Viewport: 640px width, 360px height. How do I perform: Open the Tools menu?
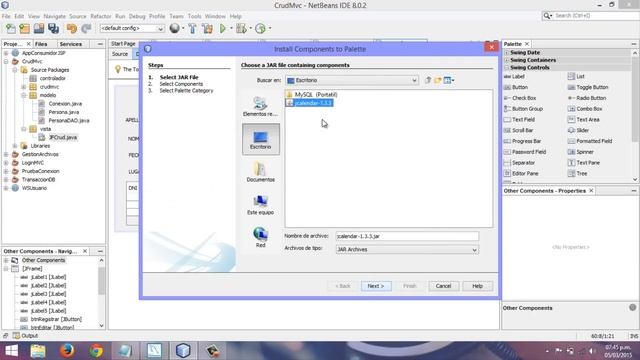(x=194, y=16)
